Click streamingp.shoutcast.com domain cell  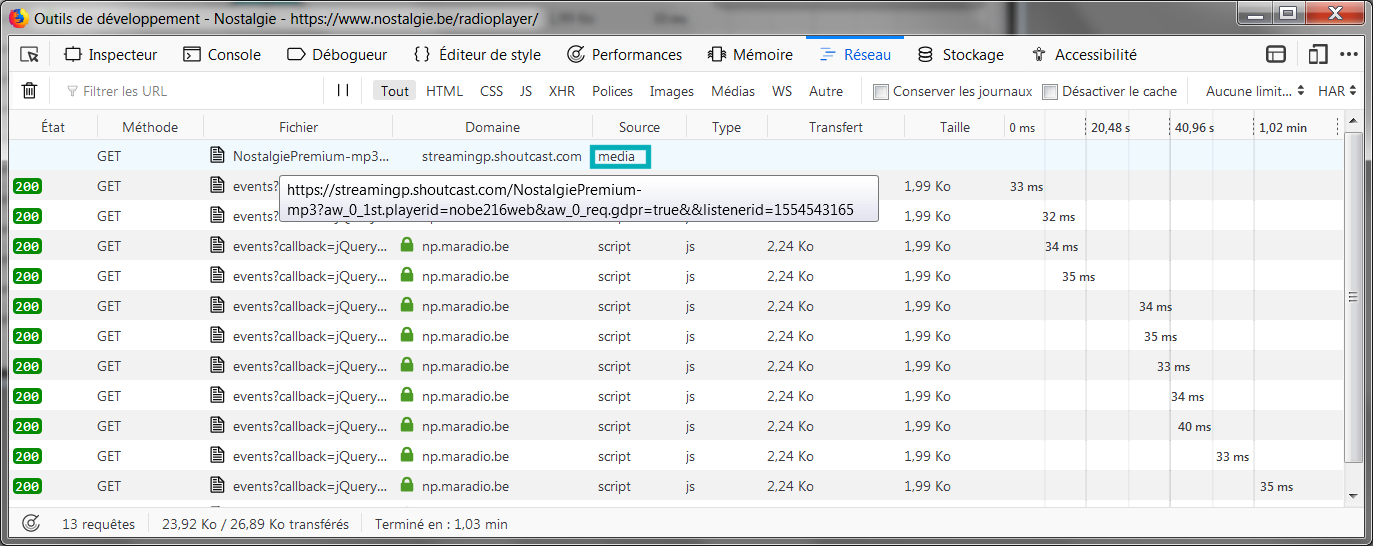click(x=502, y=157)
